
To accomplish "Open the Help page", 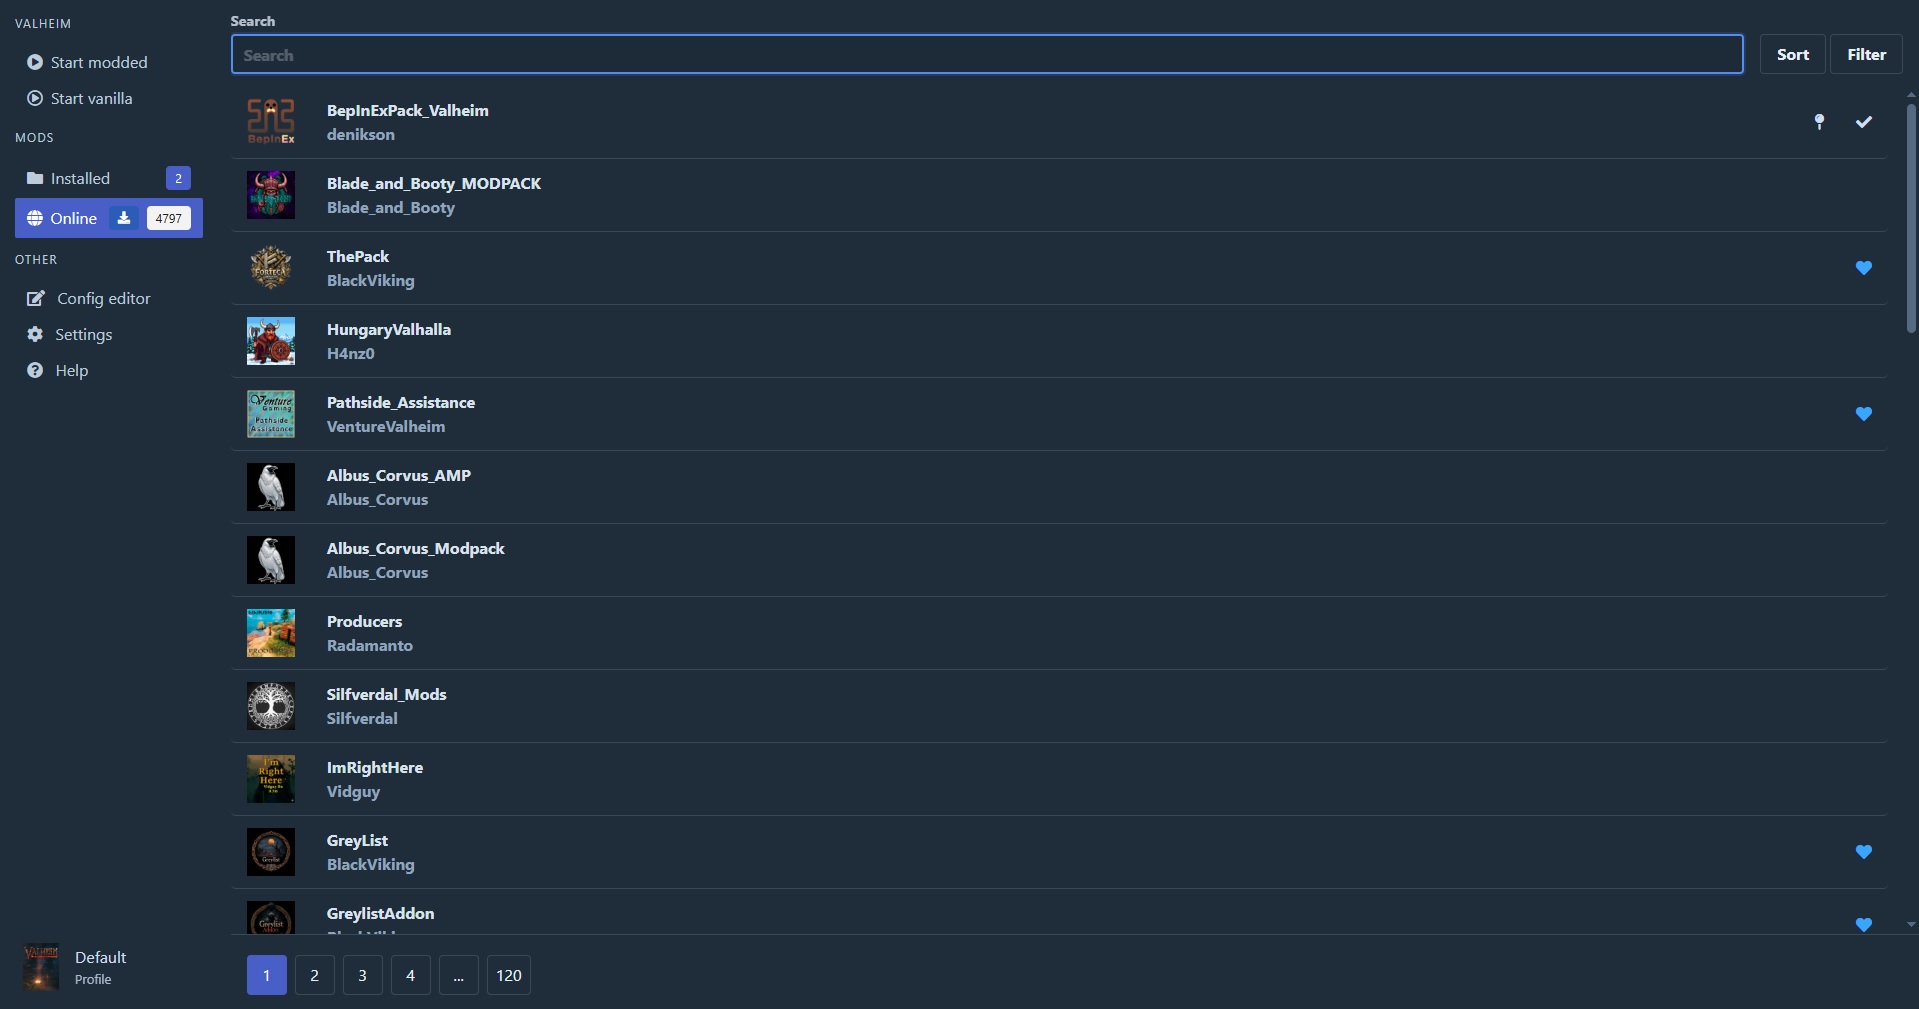I will pos(109,370).
